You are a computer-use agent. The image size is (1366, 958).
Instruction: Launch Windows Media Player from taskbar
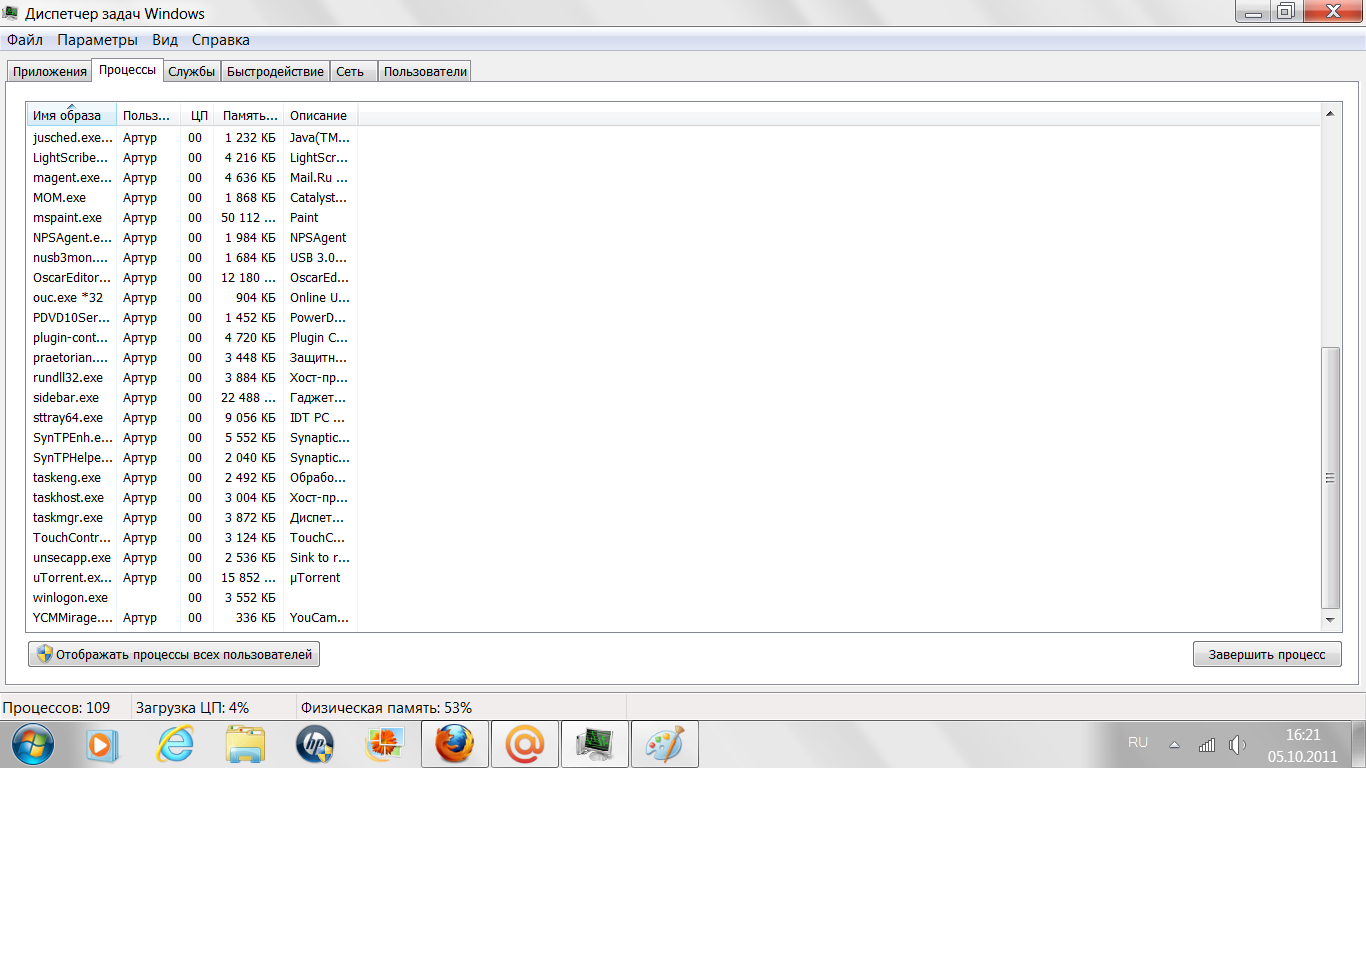102,745
